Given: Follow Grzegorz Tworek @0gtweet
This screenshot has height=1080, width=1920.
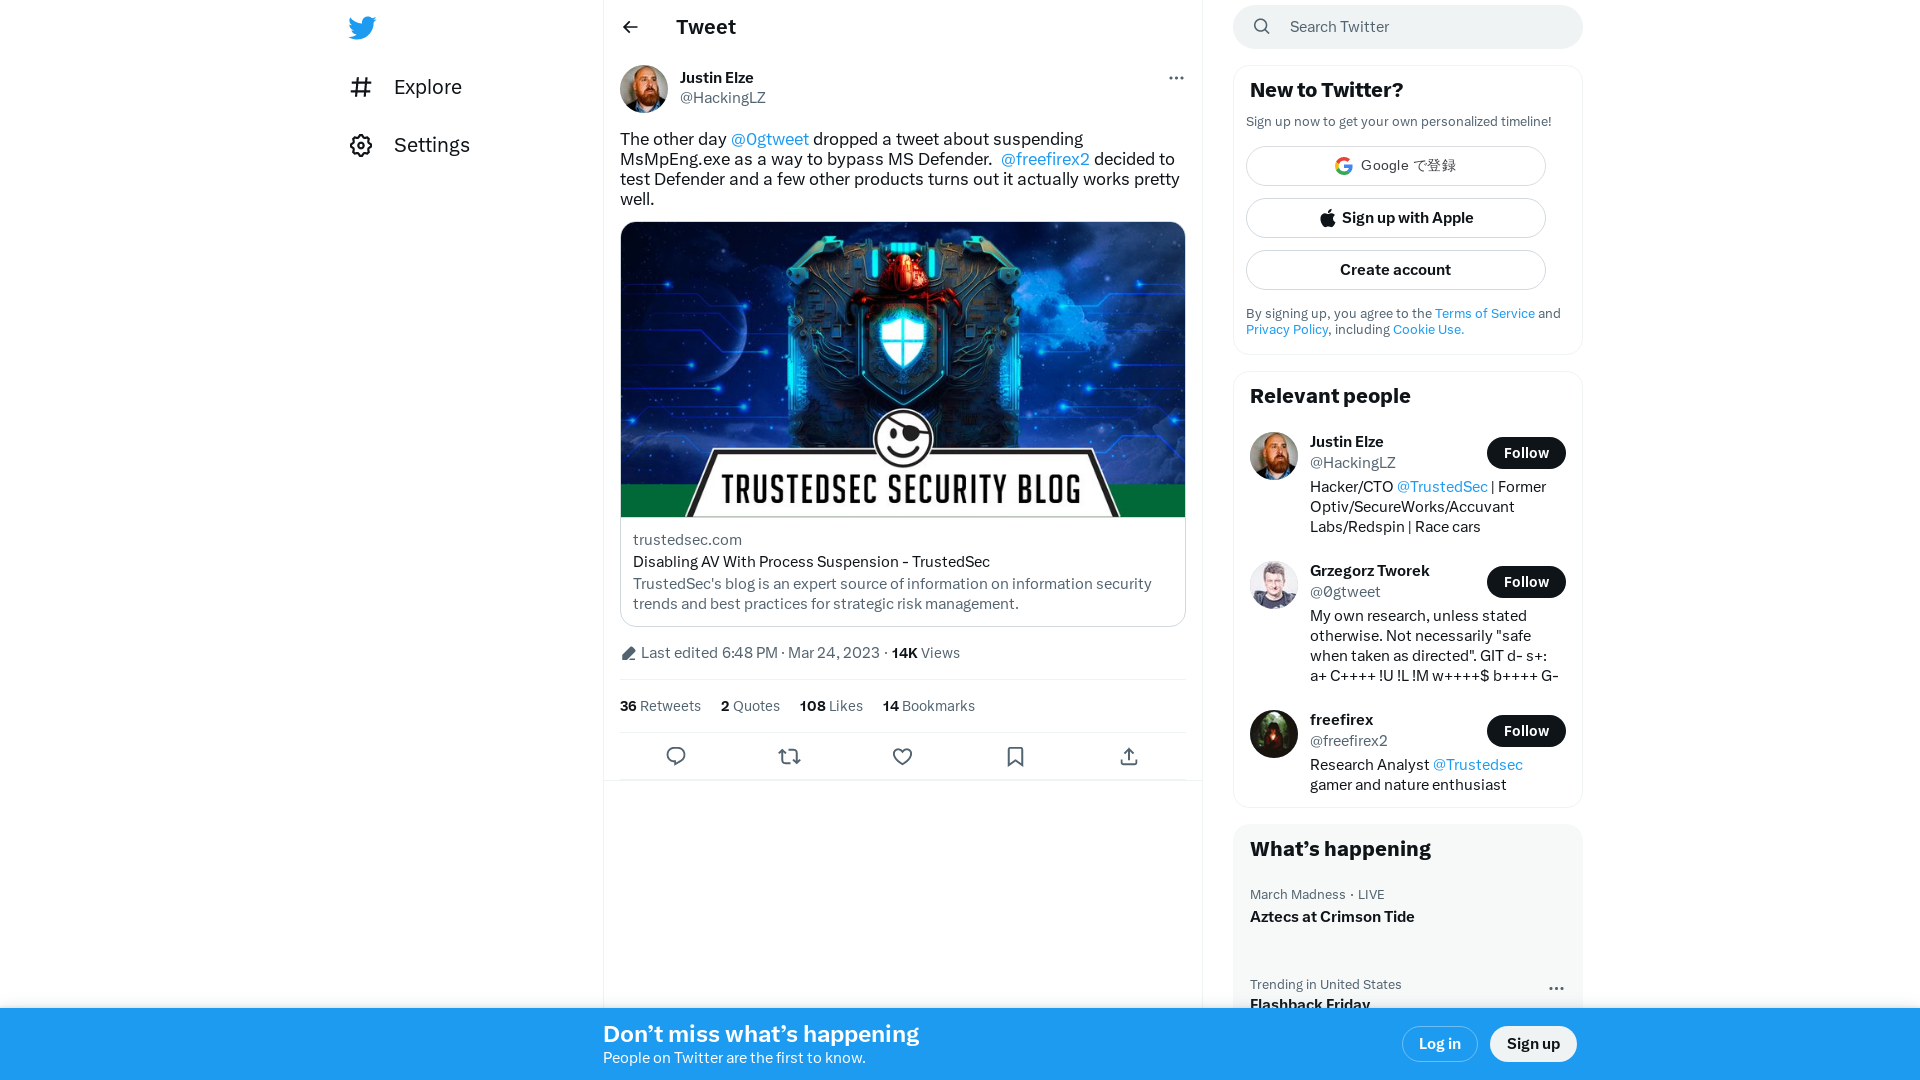Looking at the screenshot, I should (x=1526, y=582).
